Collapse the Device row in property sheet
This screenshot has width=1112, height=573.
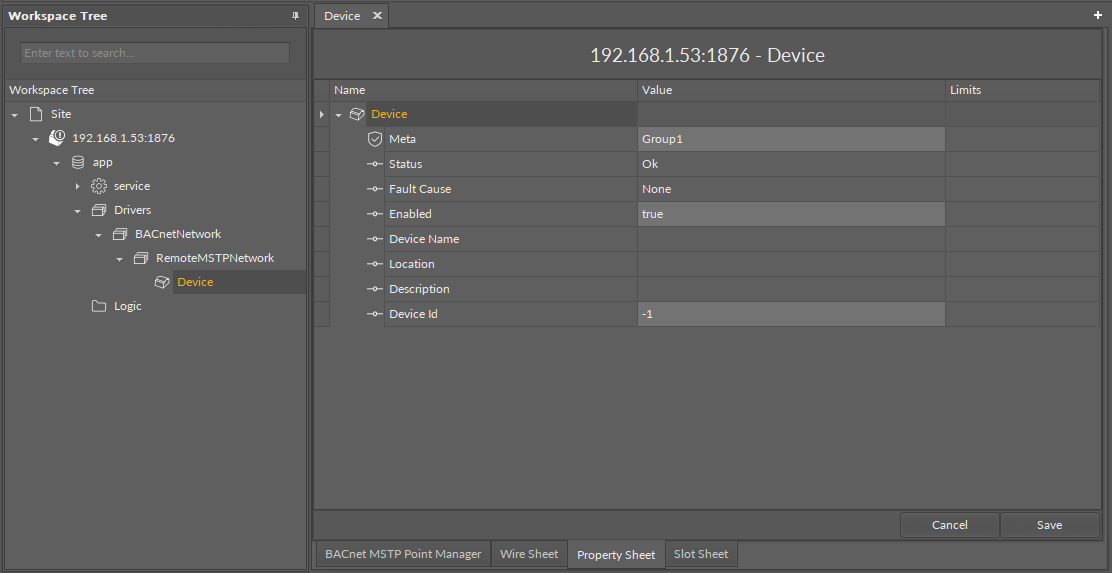point(339,115)
